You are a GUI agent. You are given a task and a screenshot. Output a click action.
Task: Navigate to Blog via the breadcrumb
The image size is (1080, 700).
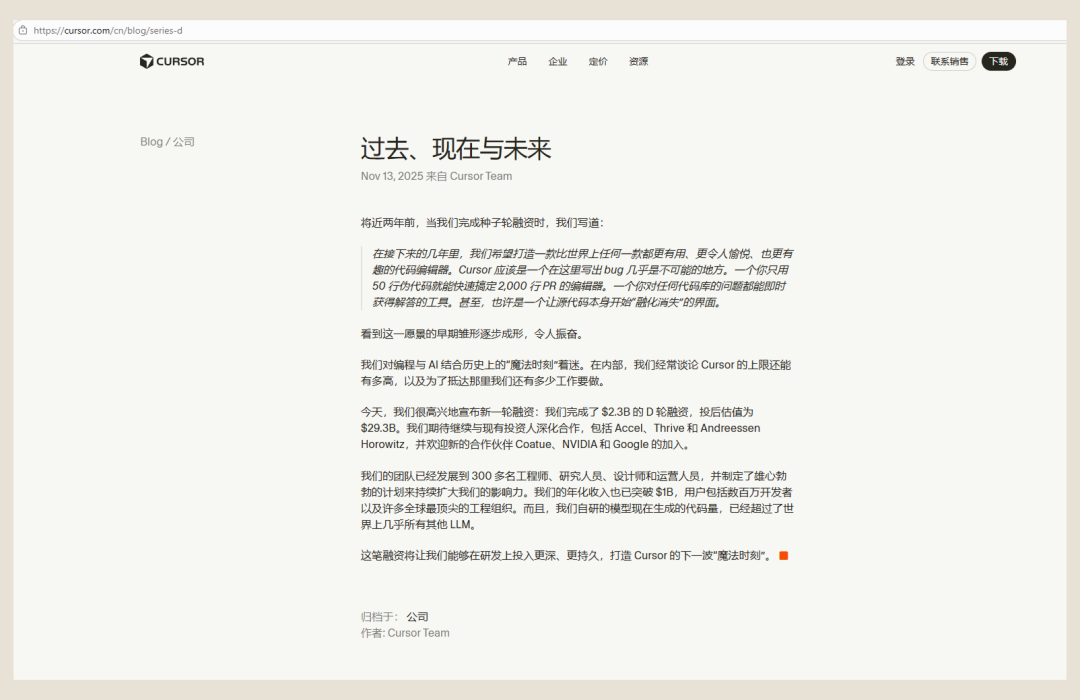pyautogui.click(x=151, y=142)
